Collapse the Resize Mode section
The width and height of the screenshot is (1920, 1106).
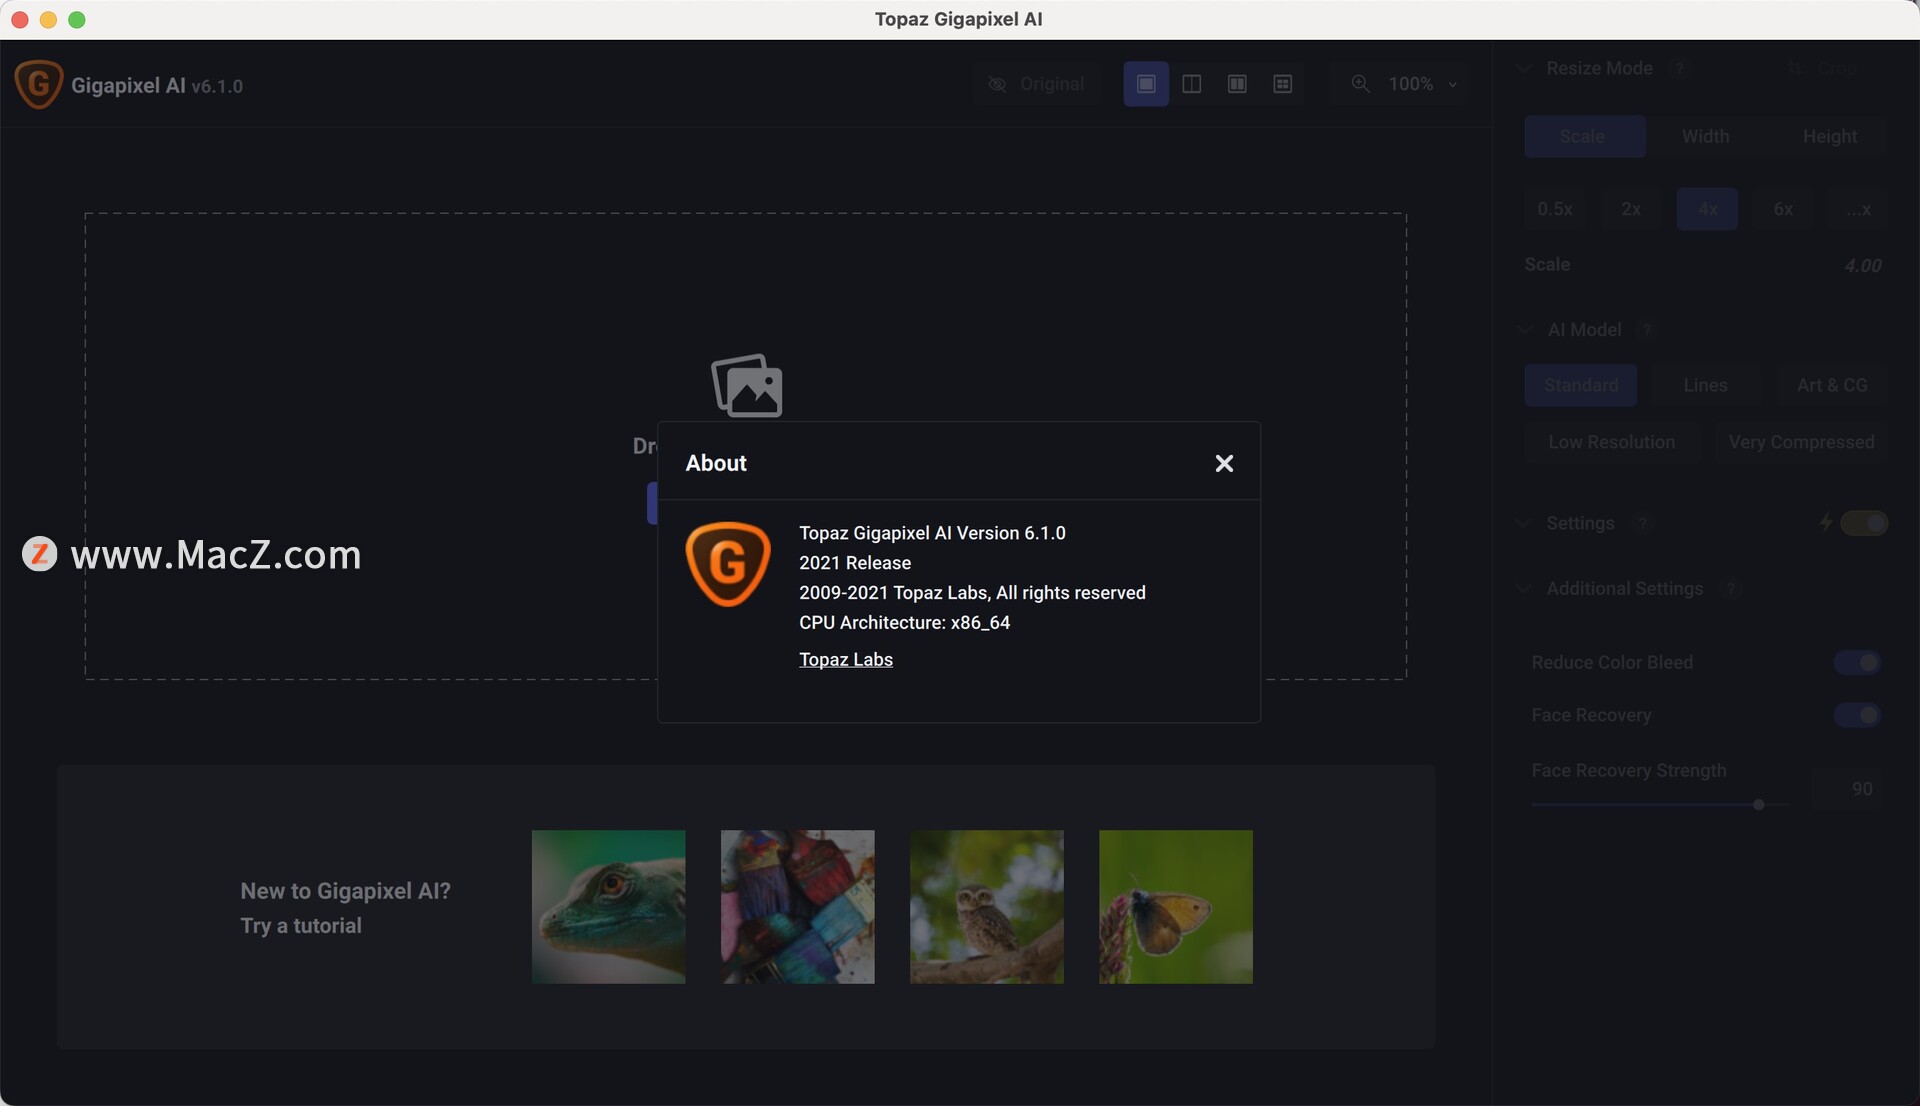(x=1523, y=68)
